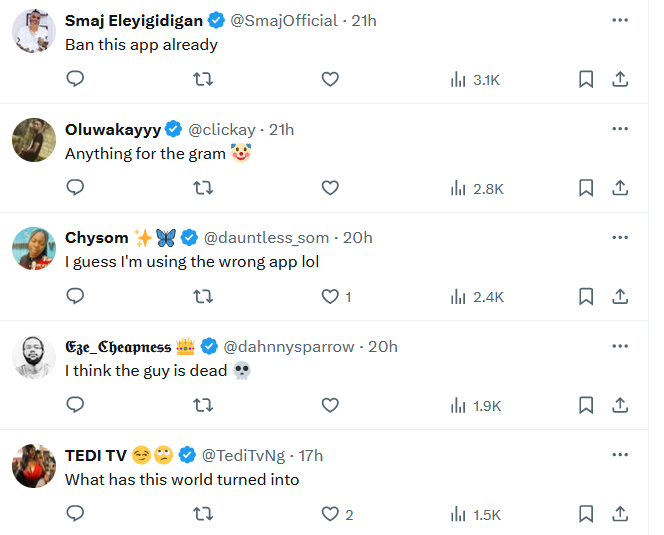The width and height of the screenshot is (664, 535).
Task: Reply to Smaj Eleyigidigan's tweet
Action: tap(75, 79)
